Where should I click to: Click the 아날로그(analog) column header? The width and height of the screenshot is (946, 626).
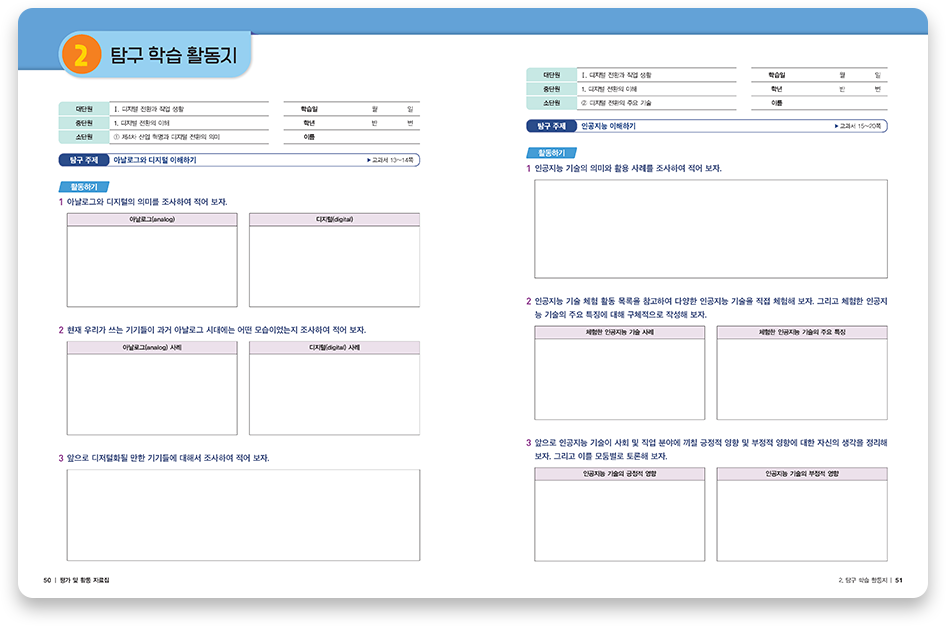152,220
